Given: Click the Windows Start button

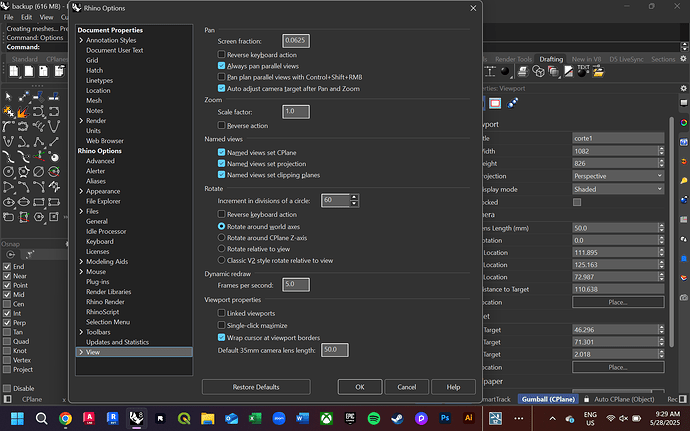Looking at the screenshot, I should [x=18, y=418].
